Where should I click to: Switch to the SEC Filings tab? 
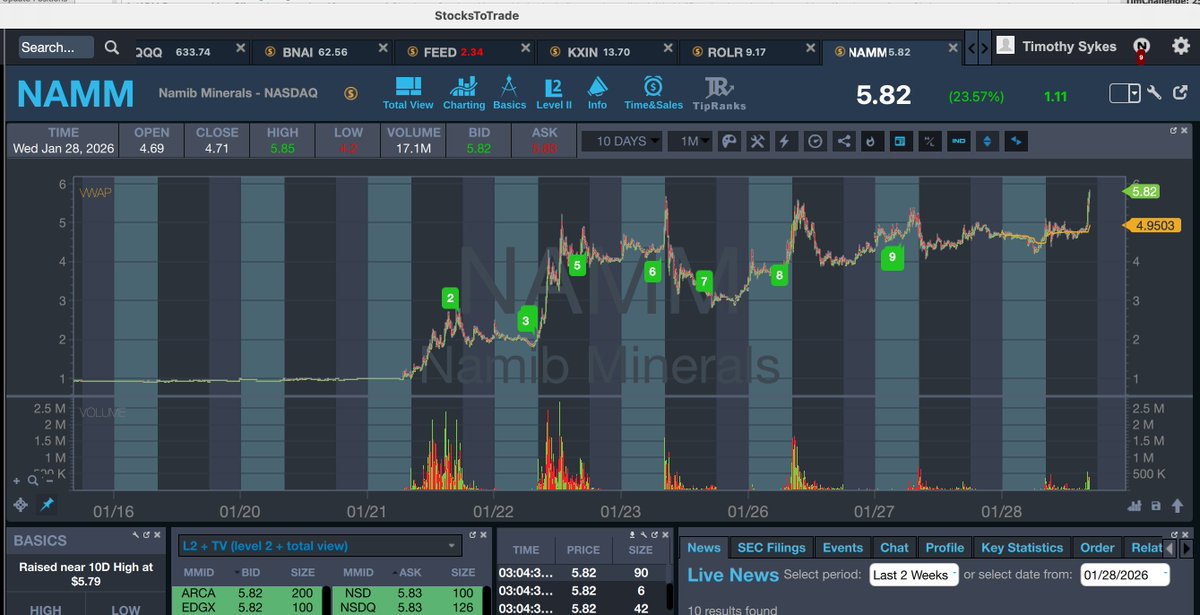tap(771, 547)
